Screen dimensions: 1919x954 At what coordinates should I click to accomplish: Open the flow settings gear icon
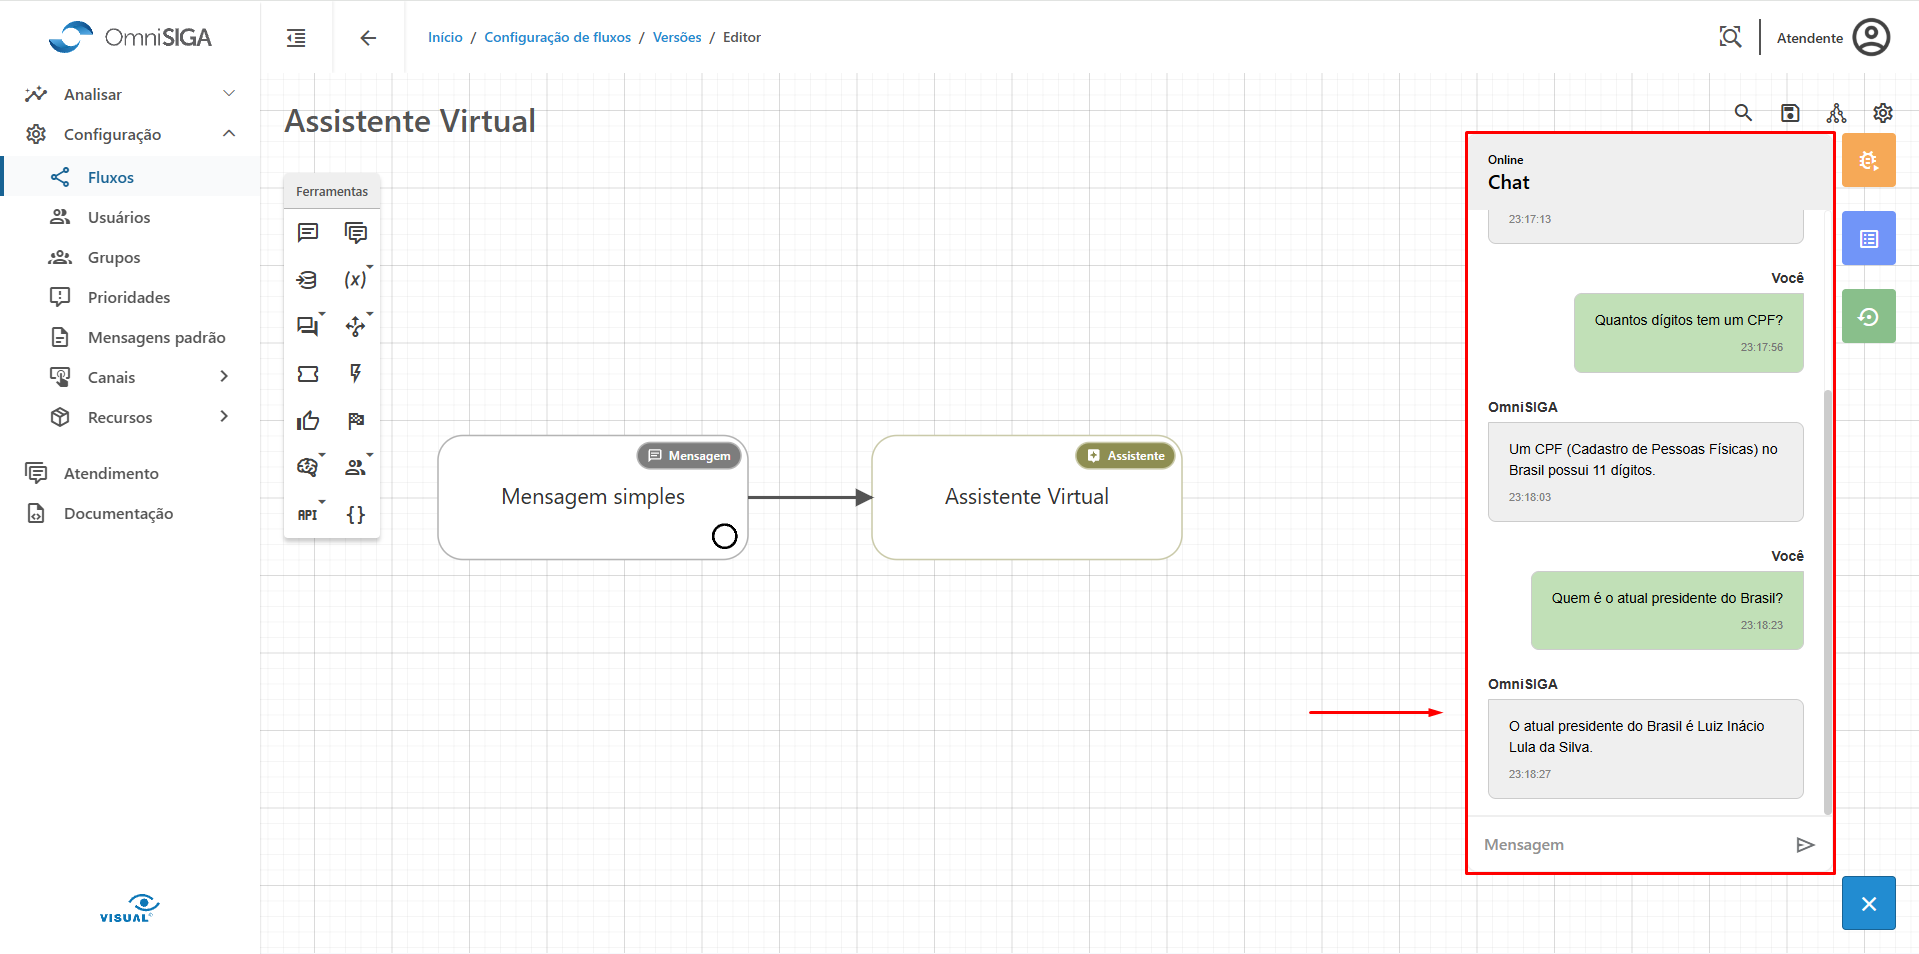click(x=1883, y=113)
